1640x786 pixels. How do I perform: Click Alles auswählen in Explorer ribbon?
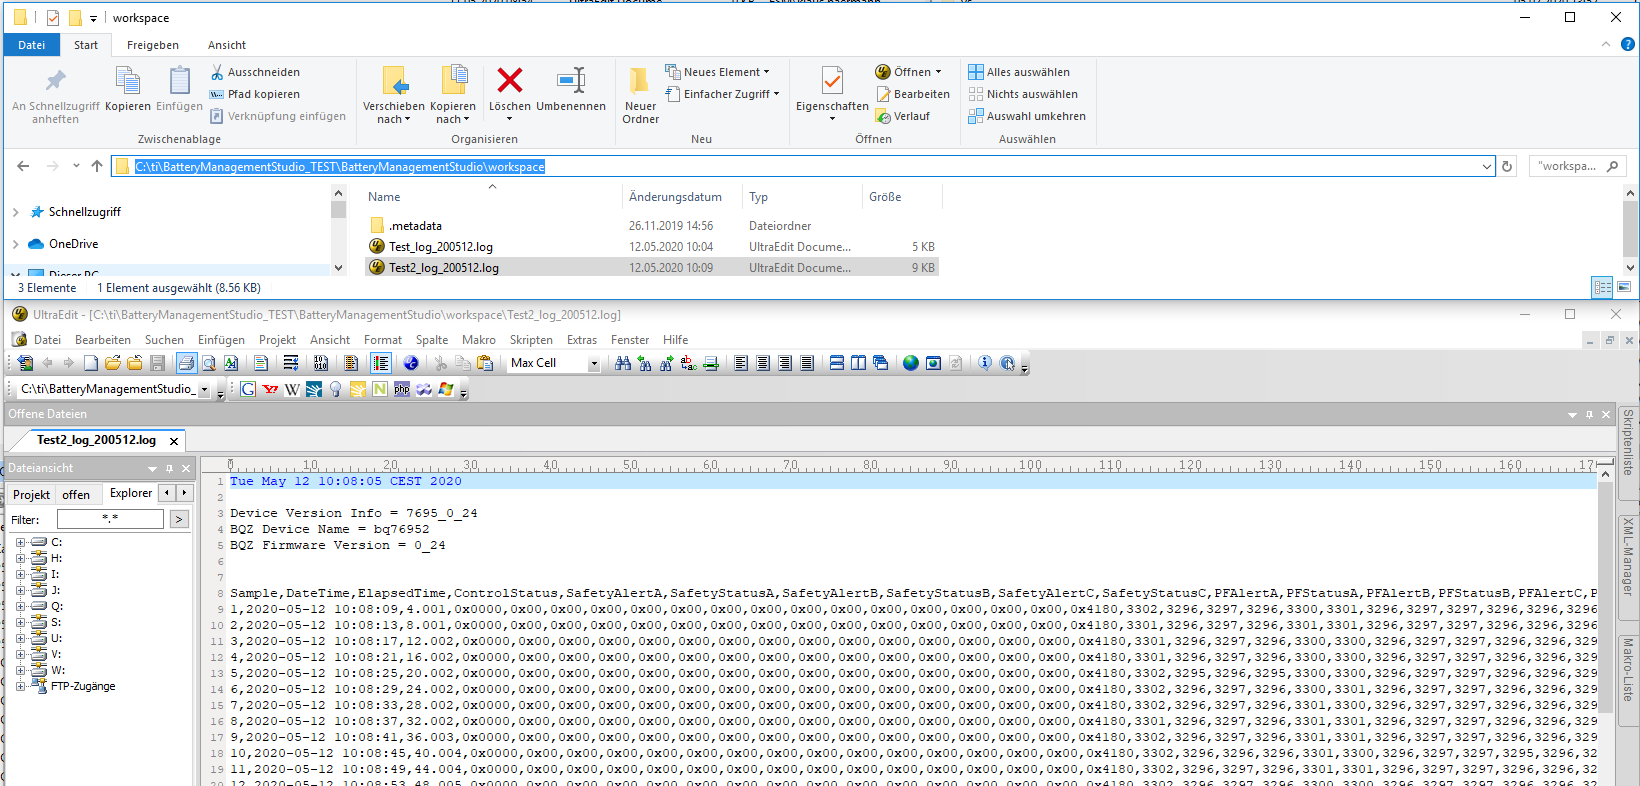point(1019,72)
